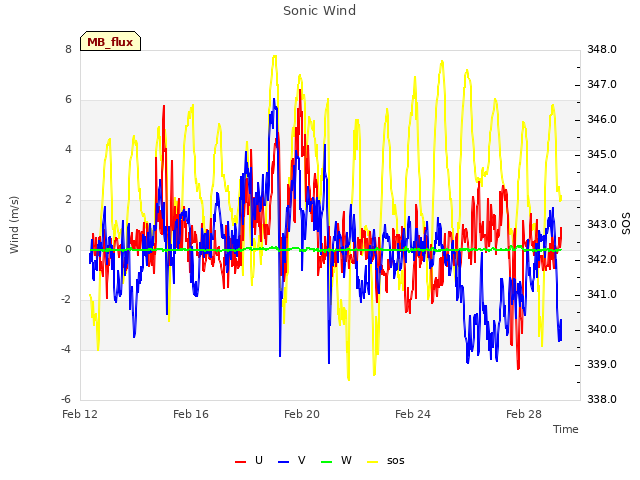The height and width of the screenshot is (480, 640).
Task: Click the 342.0 value on SOS axis
Action: tap(602, 260)
